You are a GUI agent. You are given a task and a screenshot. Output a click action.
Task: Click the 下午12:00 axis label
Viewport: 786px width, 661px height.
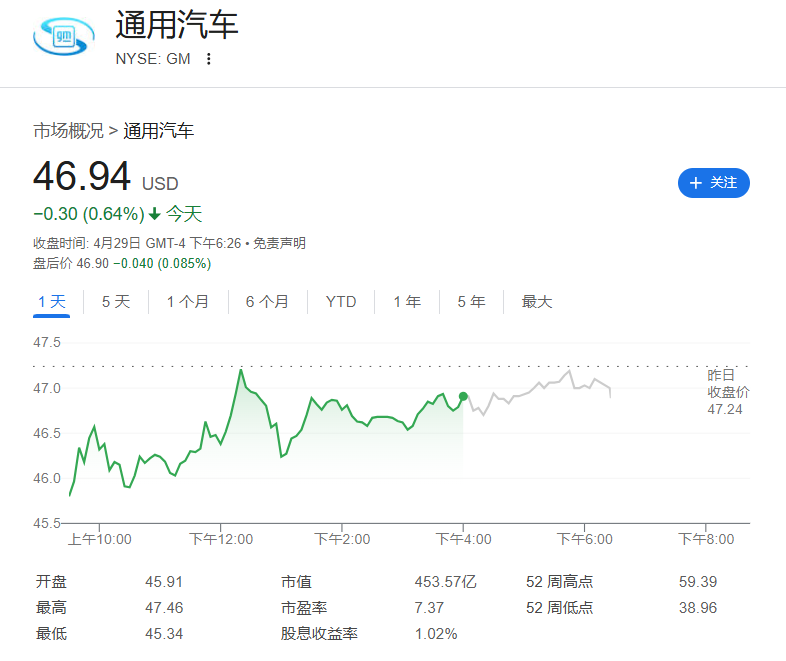click(221, 539)
